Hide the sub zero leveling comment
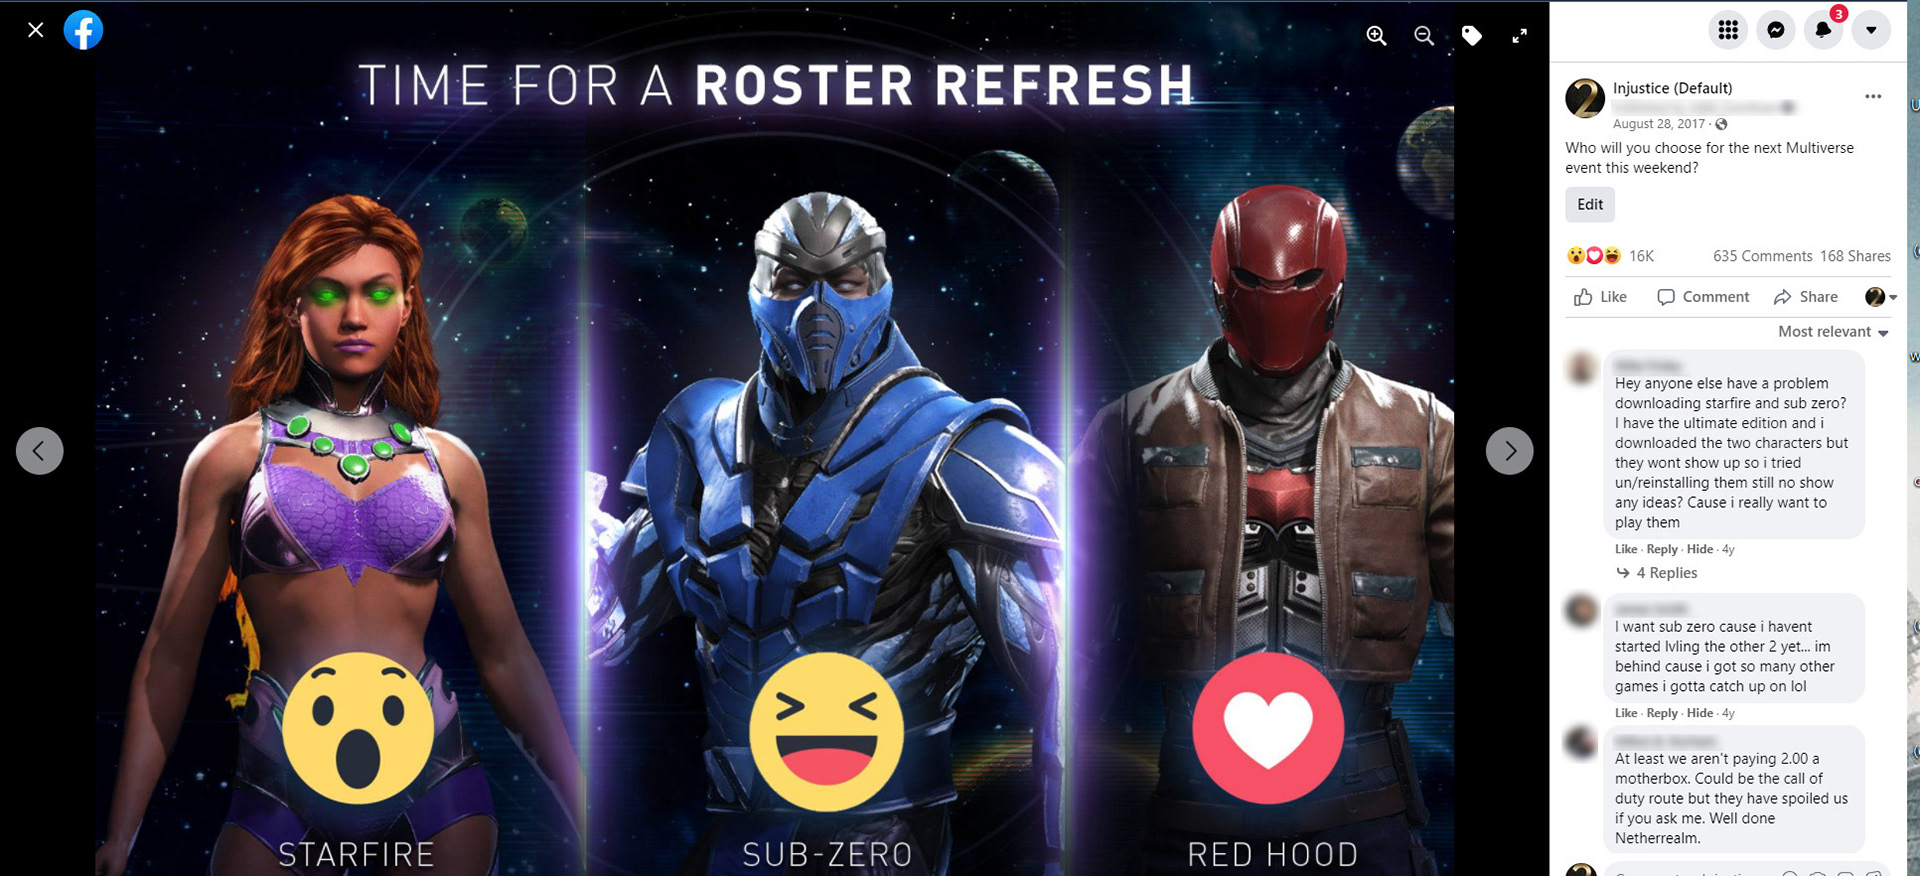The height and width of the screenshot is (876, 1920). tap(1700, 713)
